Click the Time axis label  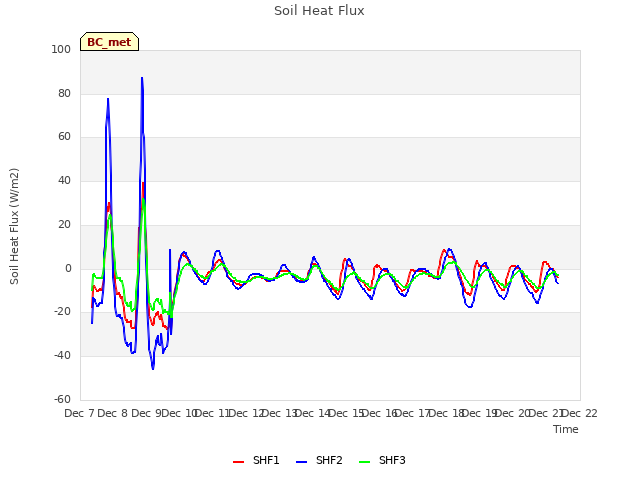(566, 429)
